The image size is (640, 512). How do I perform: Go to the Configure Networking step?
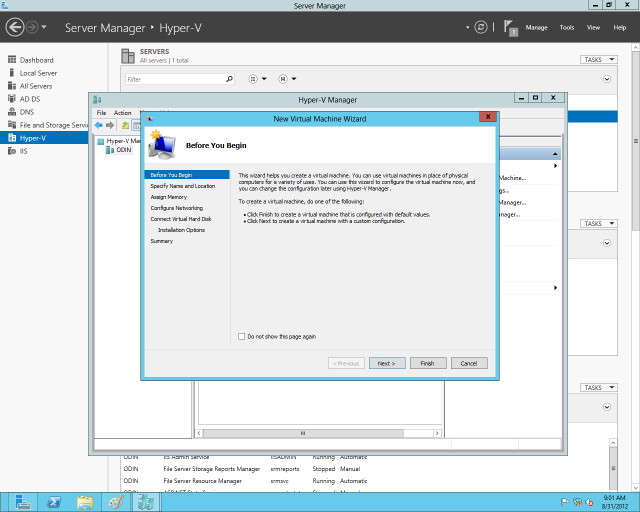point(177,208)
